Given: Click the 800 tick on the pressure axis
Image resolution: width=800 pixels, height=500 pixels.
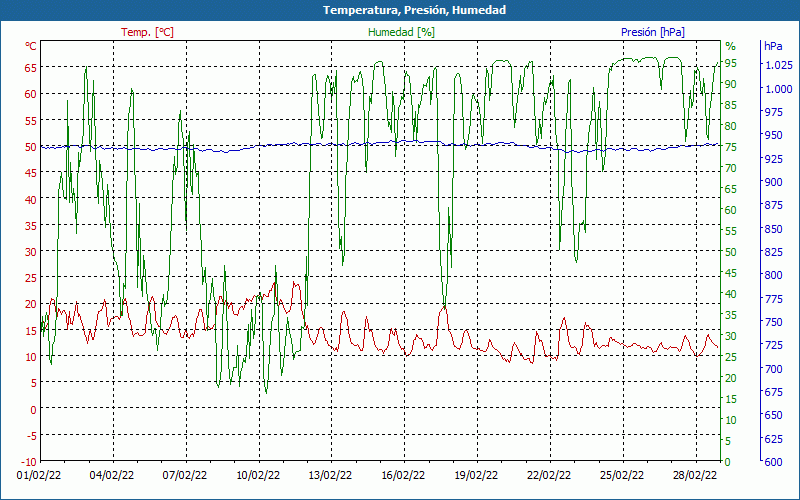Looking at the screenshot, I should pos(773,275).
